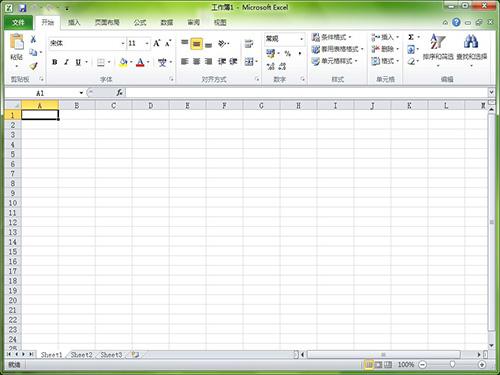Click the Orientation text angle icon
The image size is (500, 375).
pos(223,43)
